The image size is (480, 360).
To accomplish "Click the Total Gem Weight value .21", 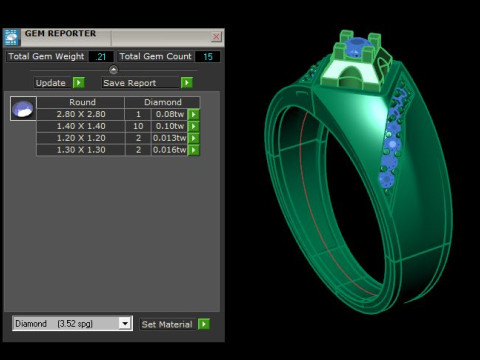I will coord(101,56).
